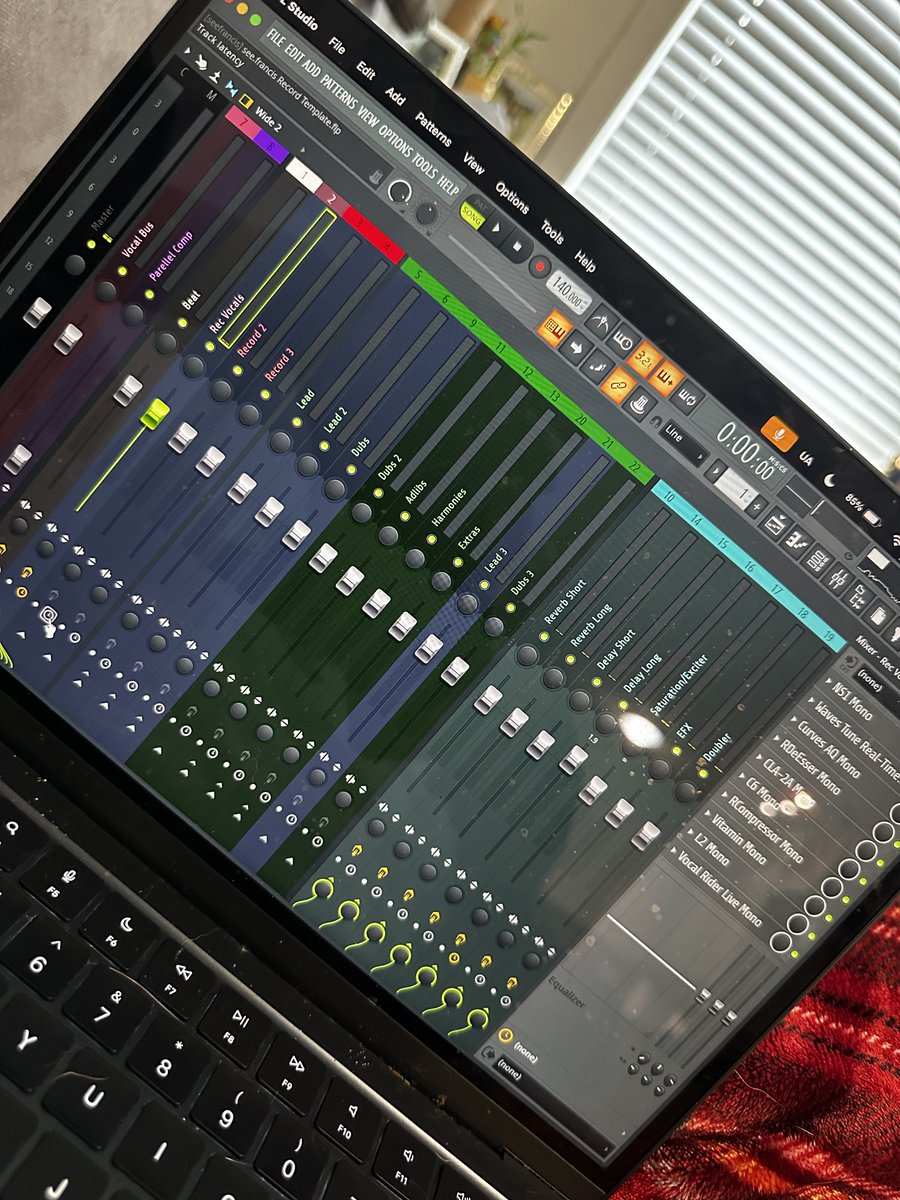Click the red record button
Image resolution: width=900 pixels, height=1200 pixels.
tap(540, 267)
